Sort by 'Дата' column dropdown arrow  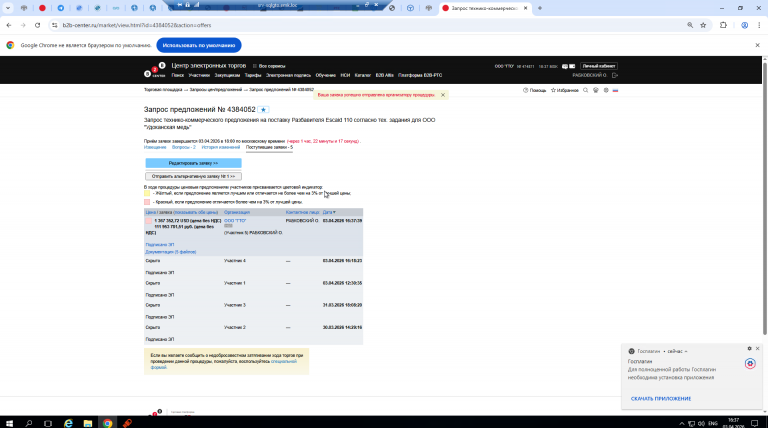(x=335, y=213)
